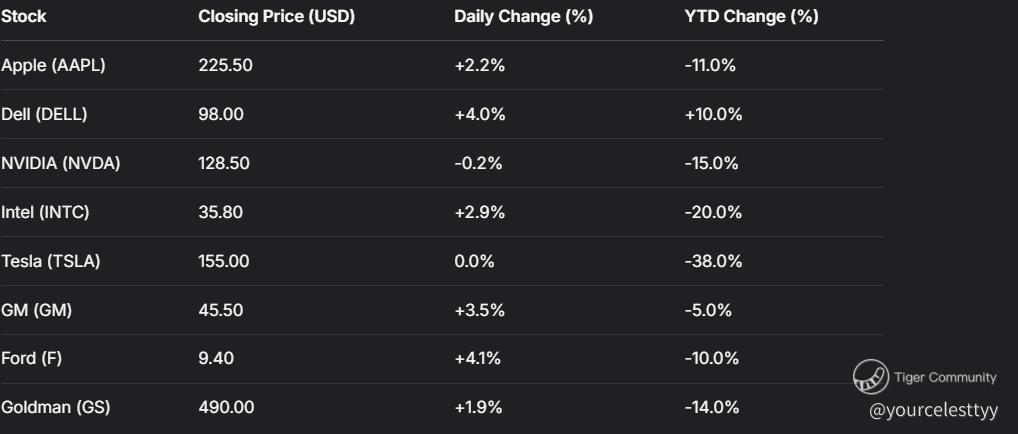Select the Tesla (TSLA) stock name
Viewport: 1018px width, 434px height.
(51, 262)
